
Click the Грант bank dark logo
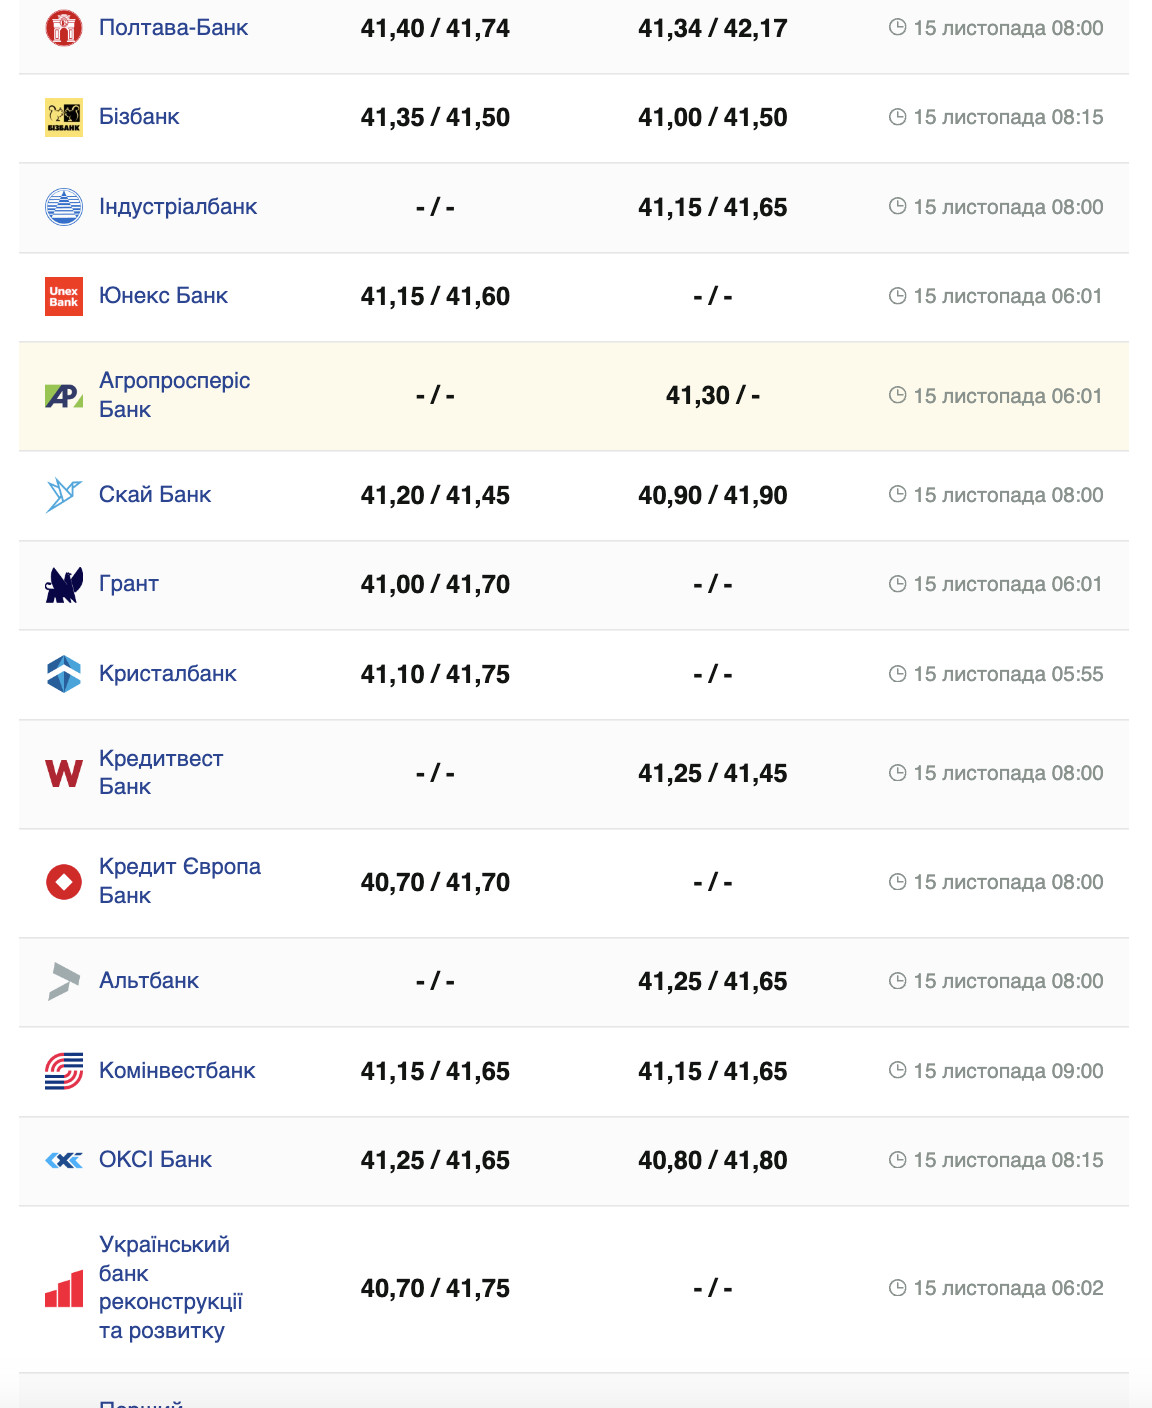pos(64,585)
